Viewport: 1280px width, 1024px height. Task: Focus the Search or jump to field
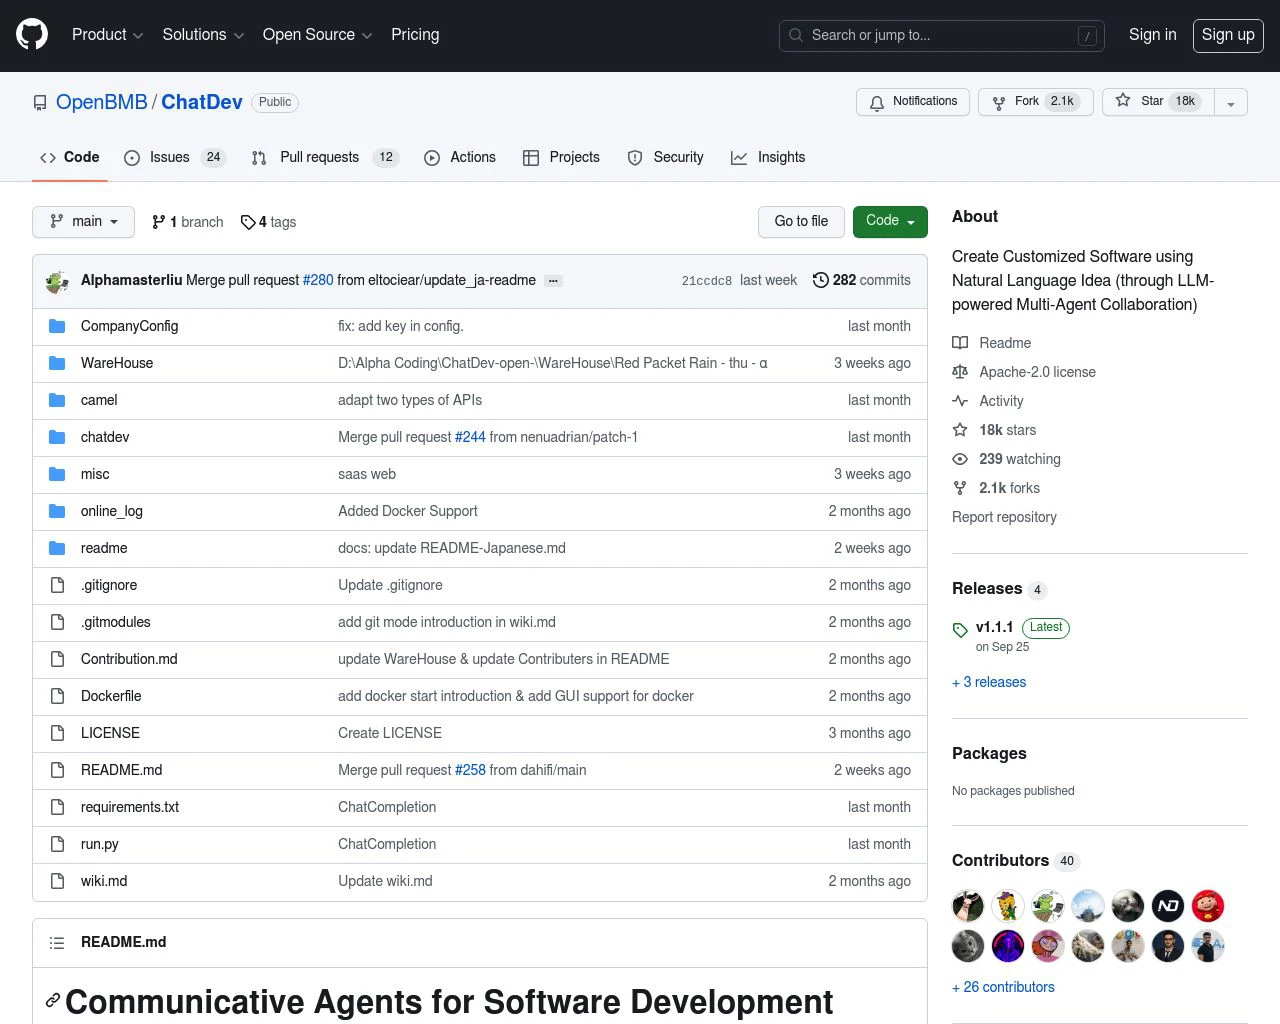(941, 35)
